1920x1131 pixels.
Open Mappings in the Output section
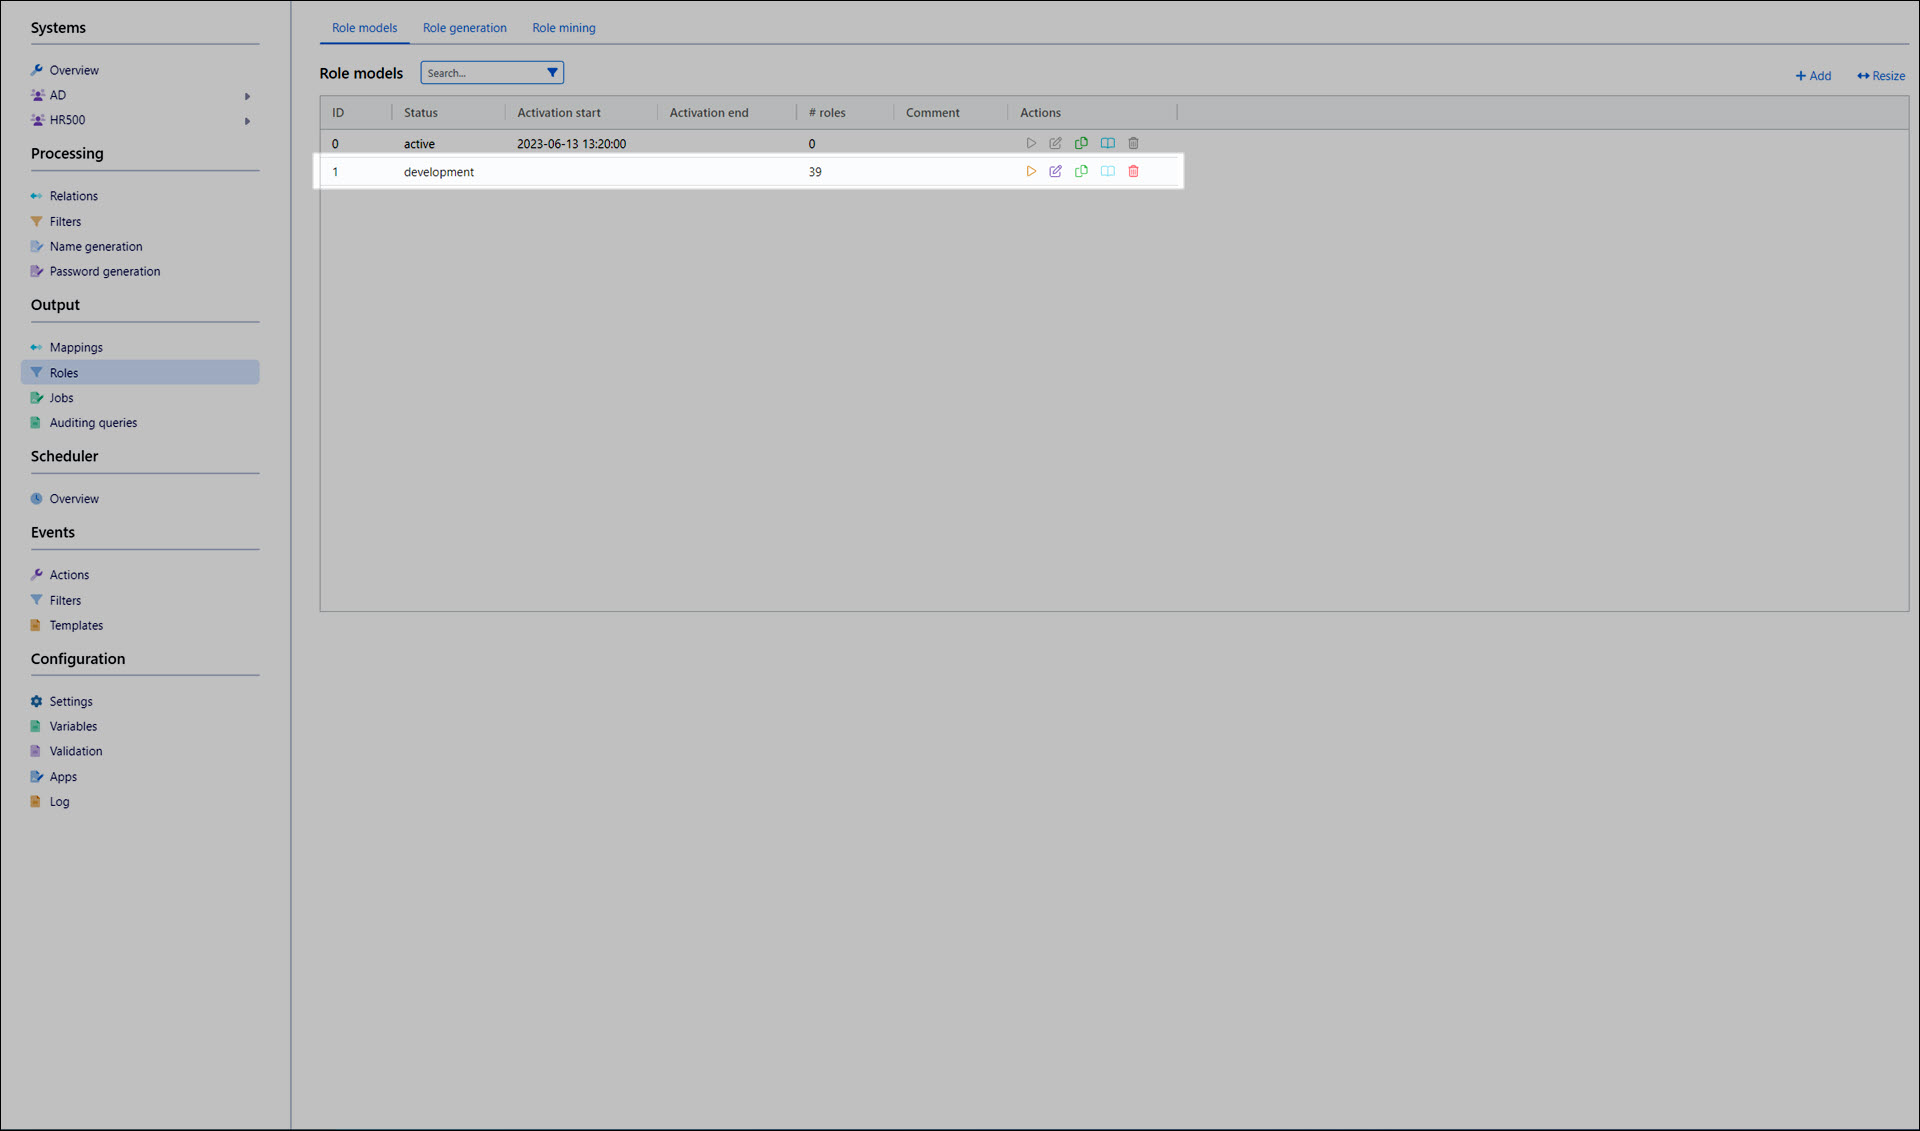(76, 348)
